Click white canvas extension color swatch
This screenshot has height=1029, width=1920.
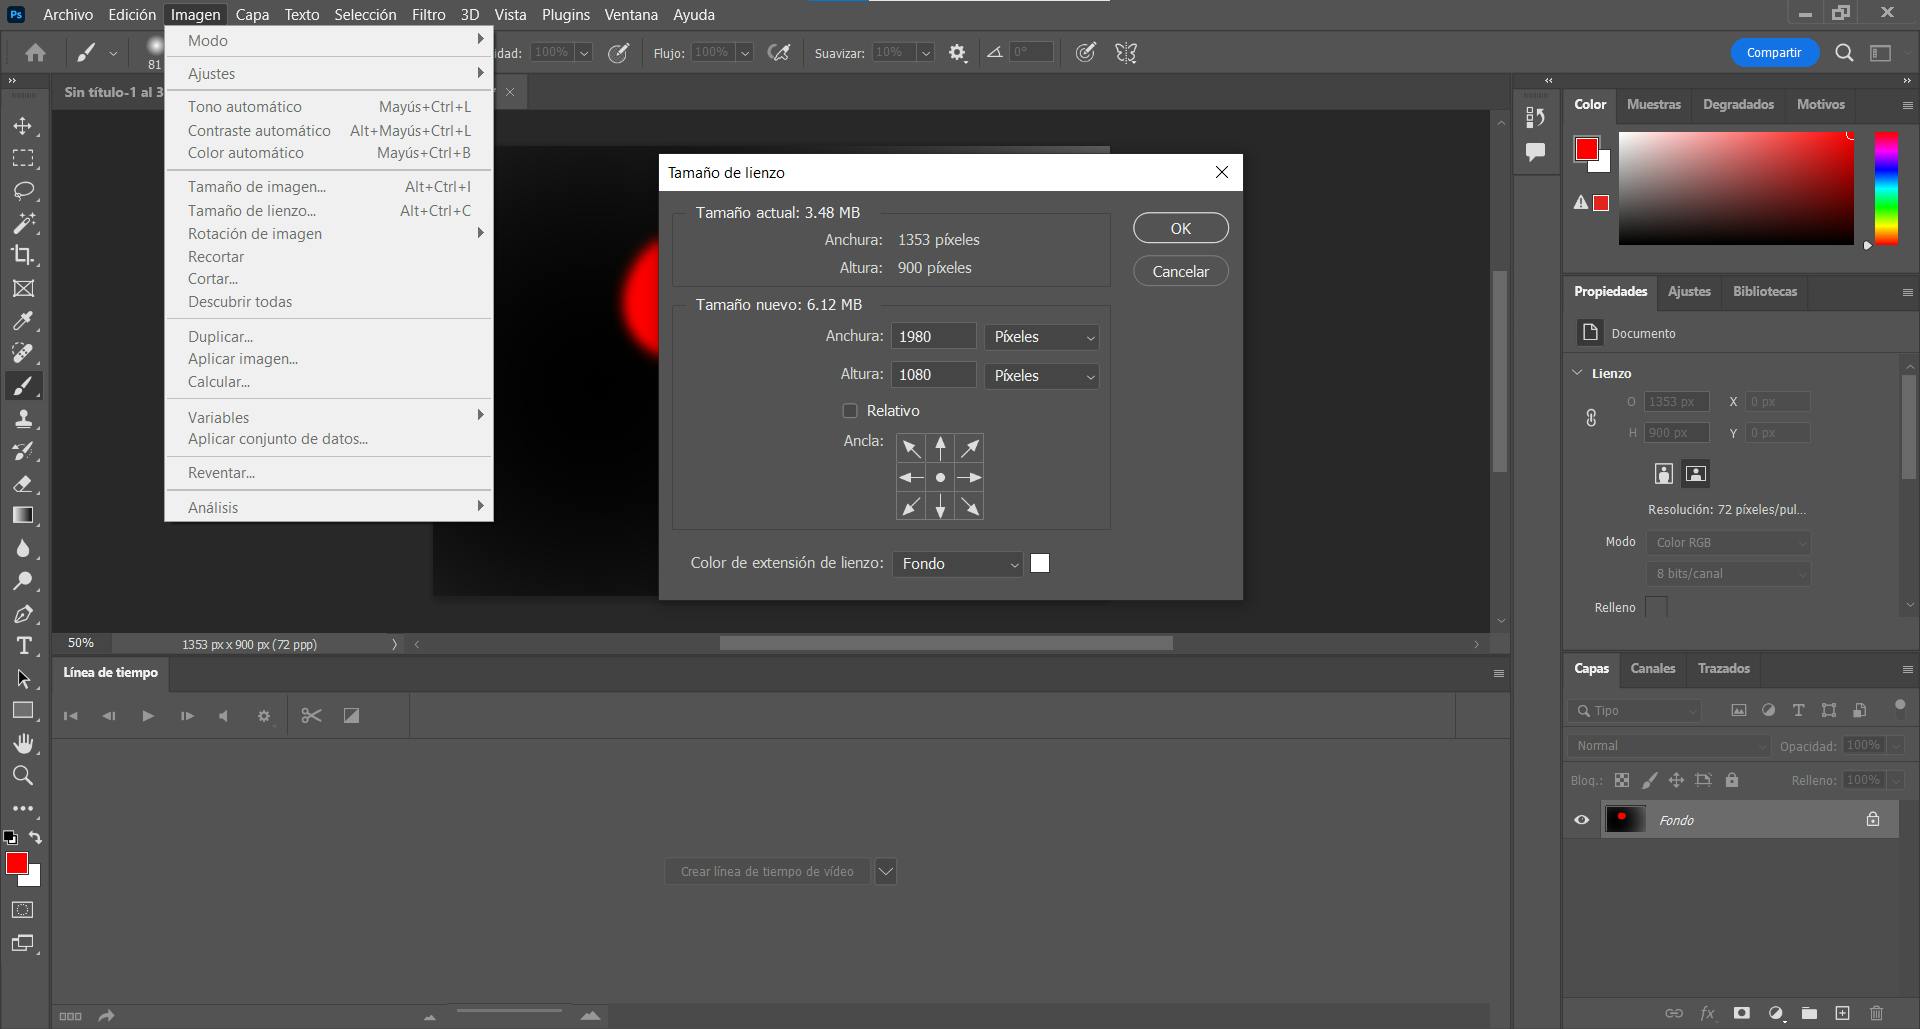tap(1040, 564)
